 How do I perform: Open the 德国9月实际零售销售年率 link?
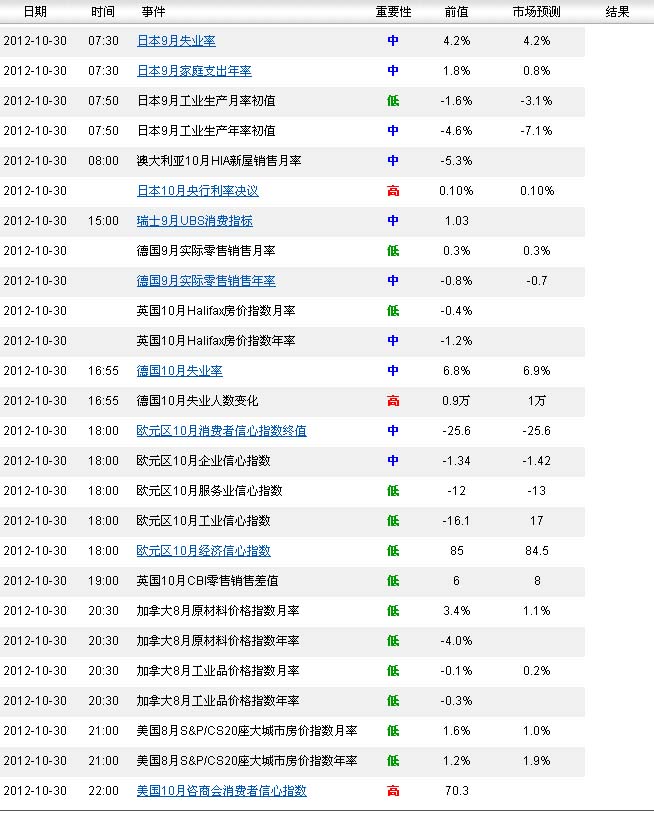click(206, 281)
